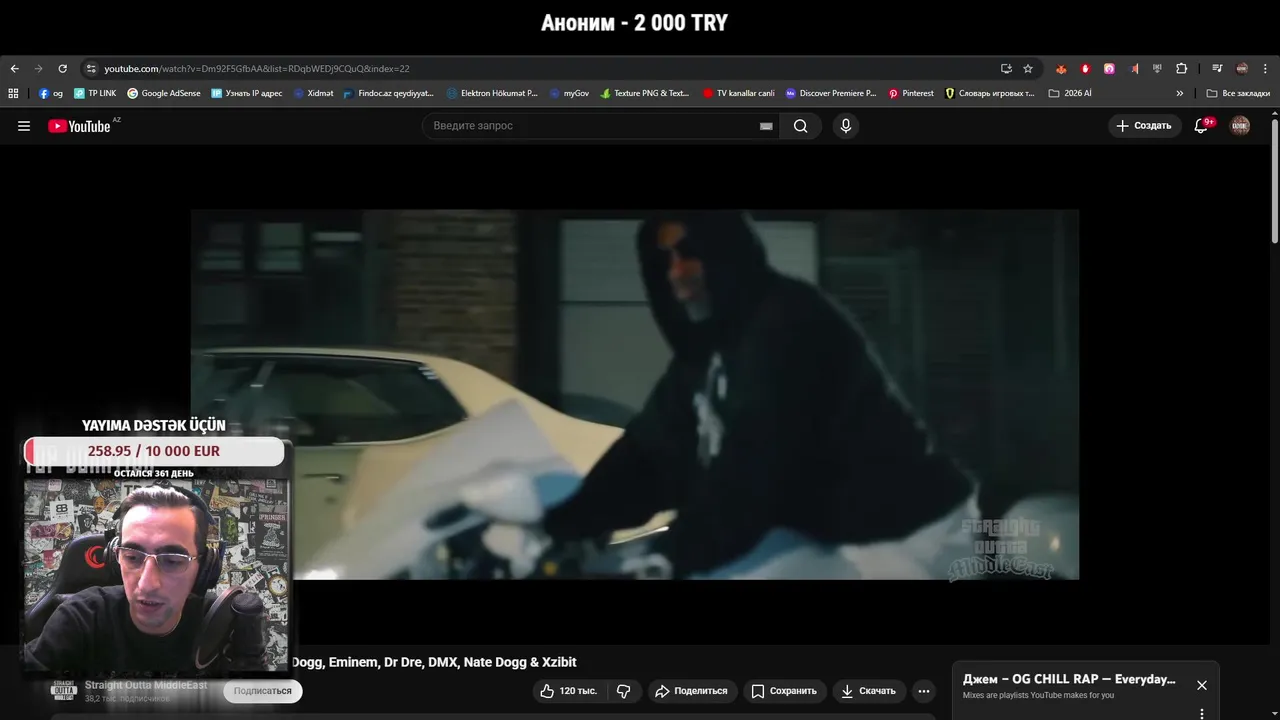The height and width of the screenshot is (720, 1280).
Task: Click the video player area
Action: [635, 395]
